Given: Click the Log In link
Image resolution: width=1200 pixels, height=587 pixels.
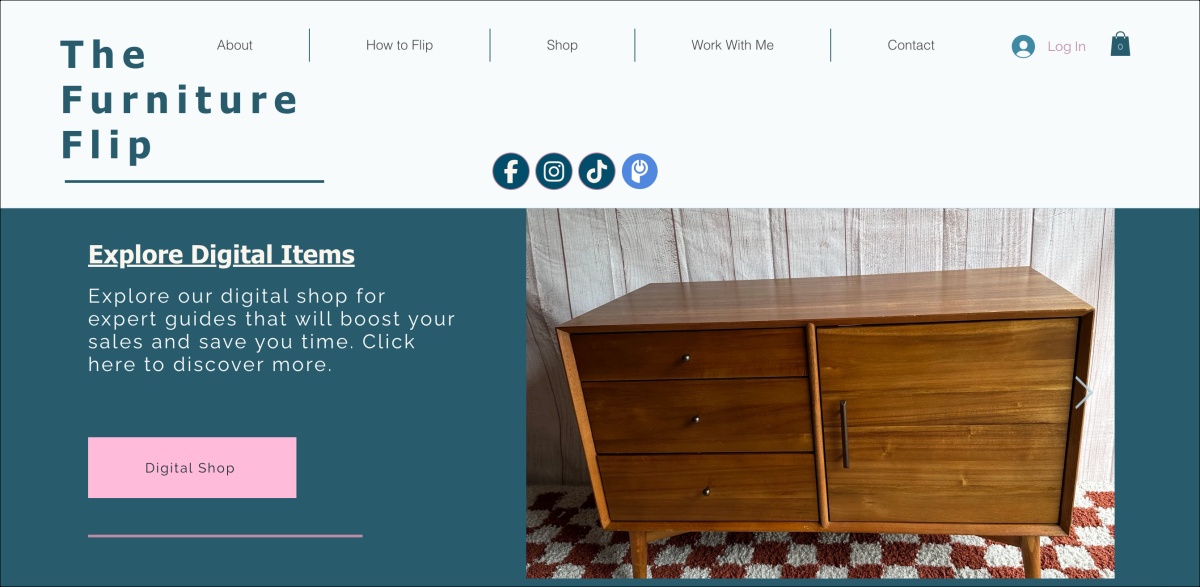Looking at the screenshot, I should pyautogui.click(x=1066, y=46).
